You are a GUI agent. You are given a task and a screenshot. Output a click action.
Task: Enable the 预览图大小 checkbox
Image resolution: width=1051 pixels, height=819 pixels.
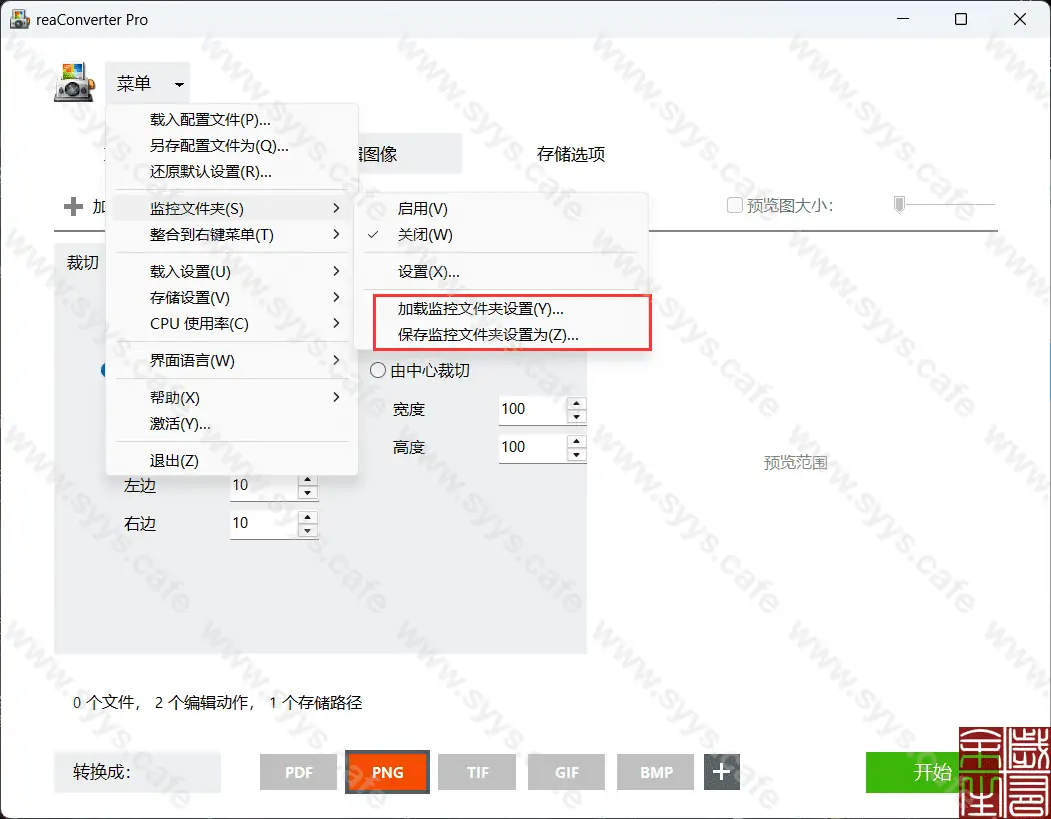tap(733, 203)
